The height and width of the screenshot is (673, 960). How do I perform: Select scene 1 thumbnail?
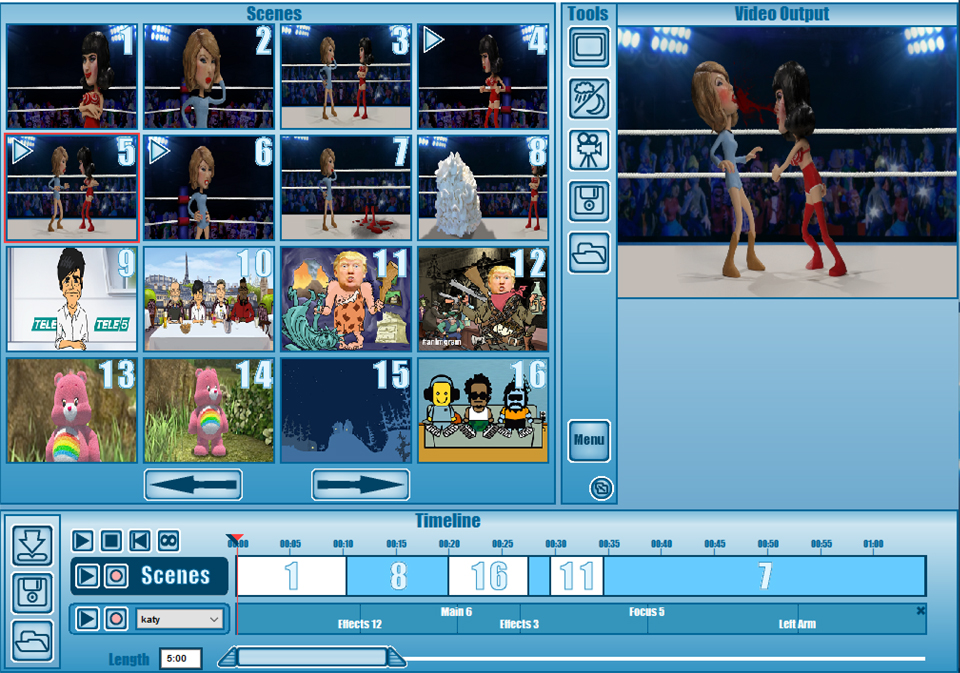(72, 77)
